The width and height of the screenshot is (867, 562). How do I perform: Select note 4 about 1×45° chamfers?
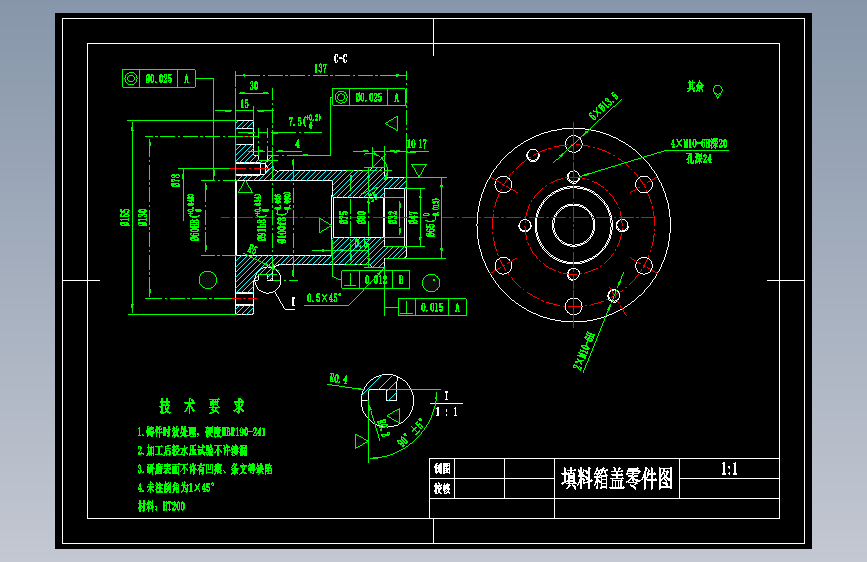[x=175, y=488]
